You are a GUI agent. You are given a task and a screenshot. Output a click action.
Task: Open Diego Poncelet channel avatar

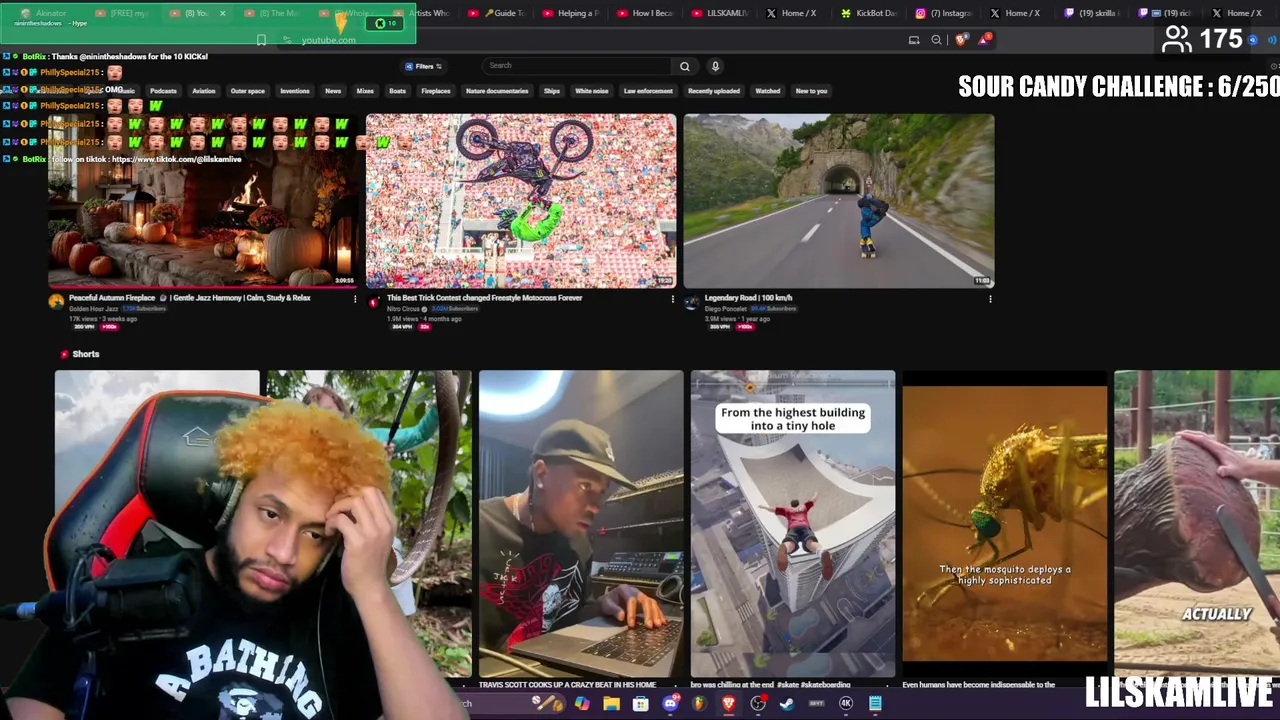[x=692, y=301]
